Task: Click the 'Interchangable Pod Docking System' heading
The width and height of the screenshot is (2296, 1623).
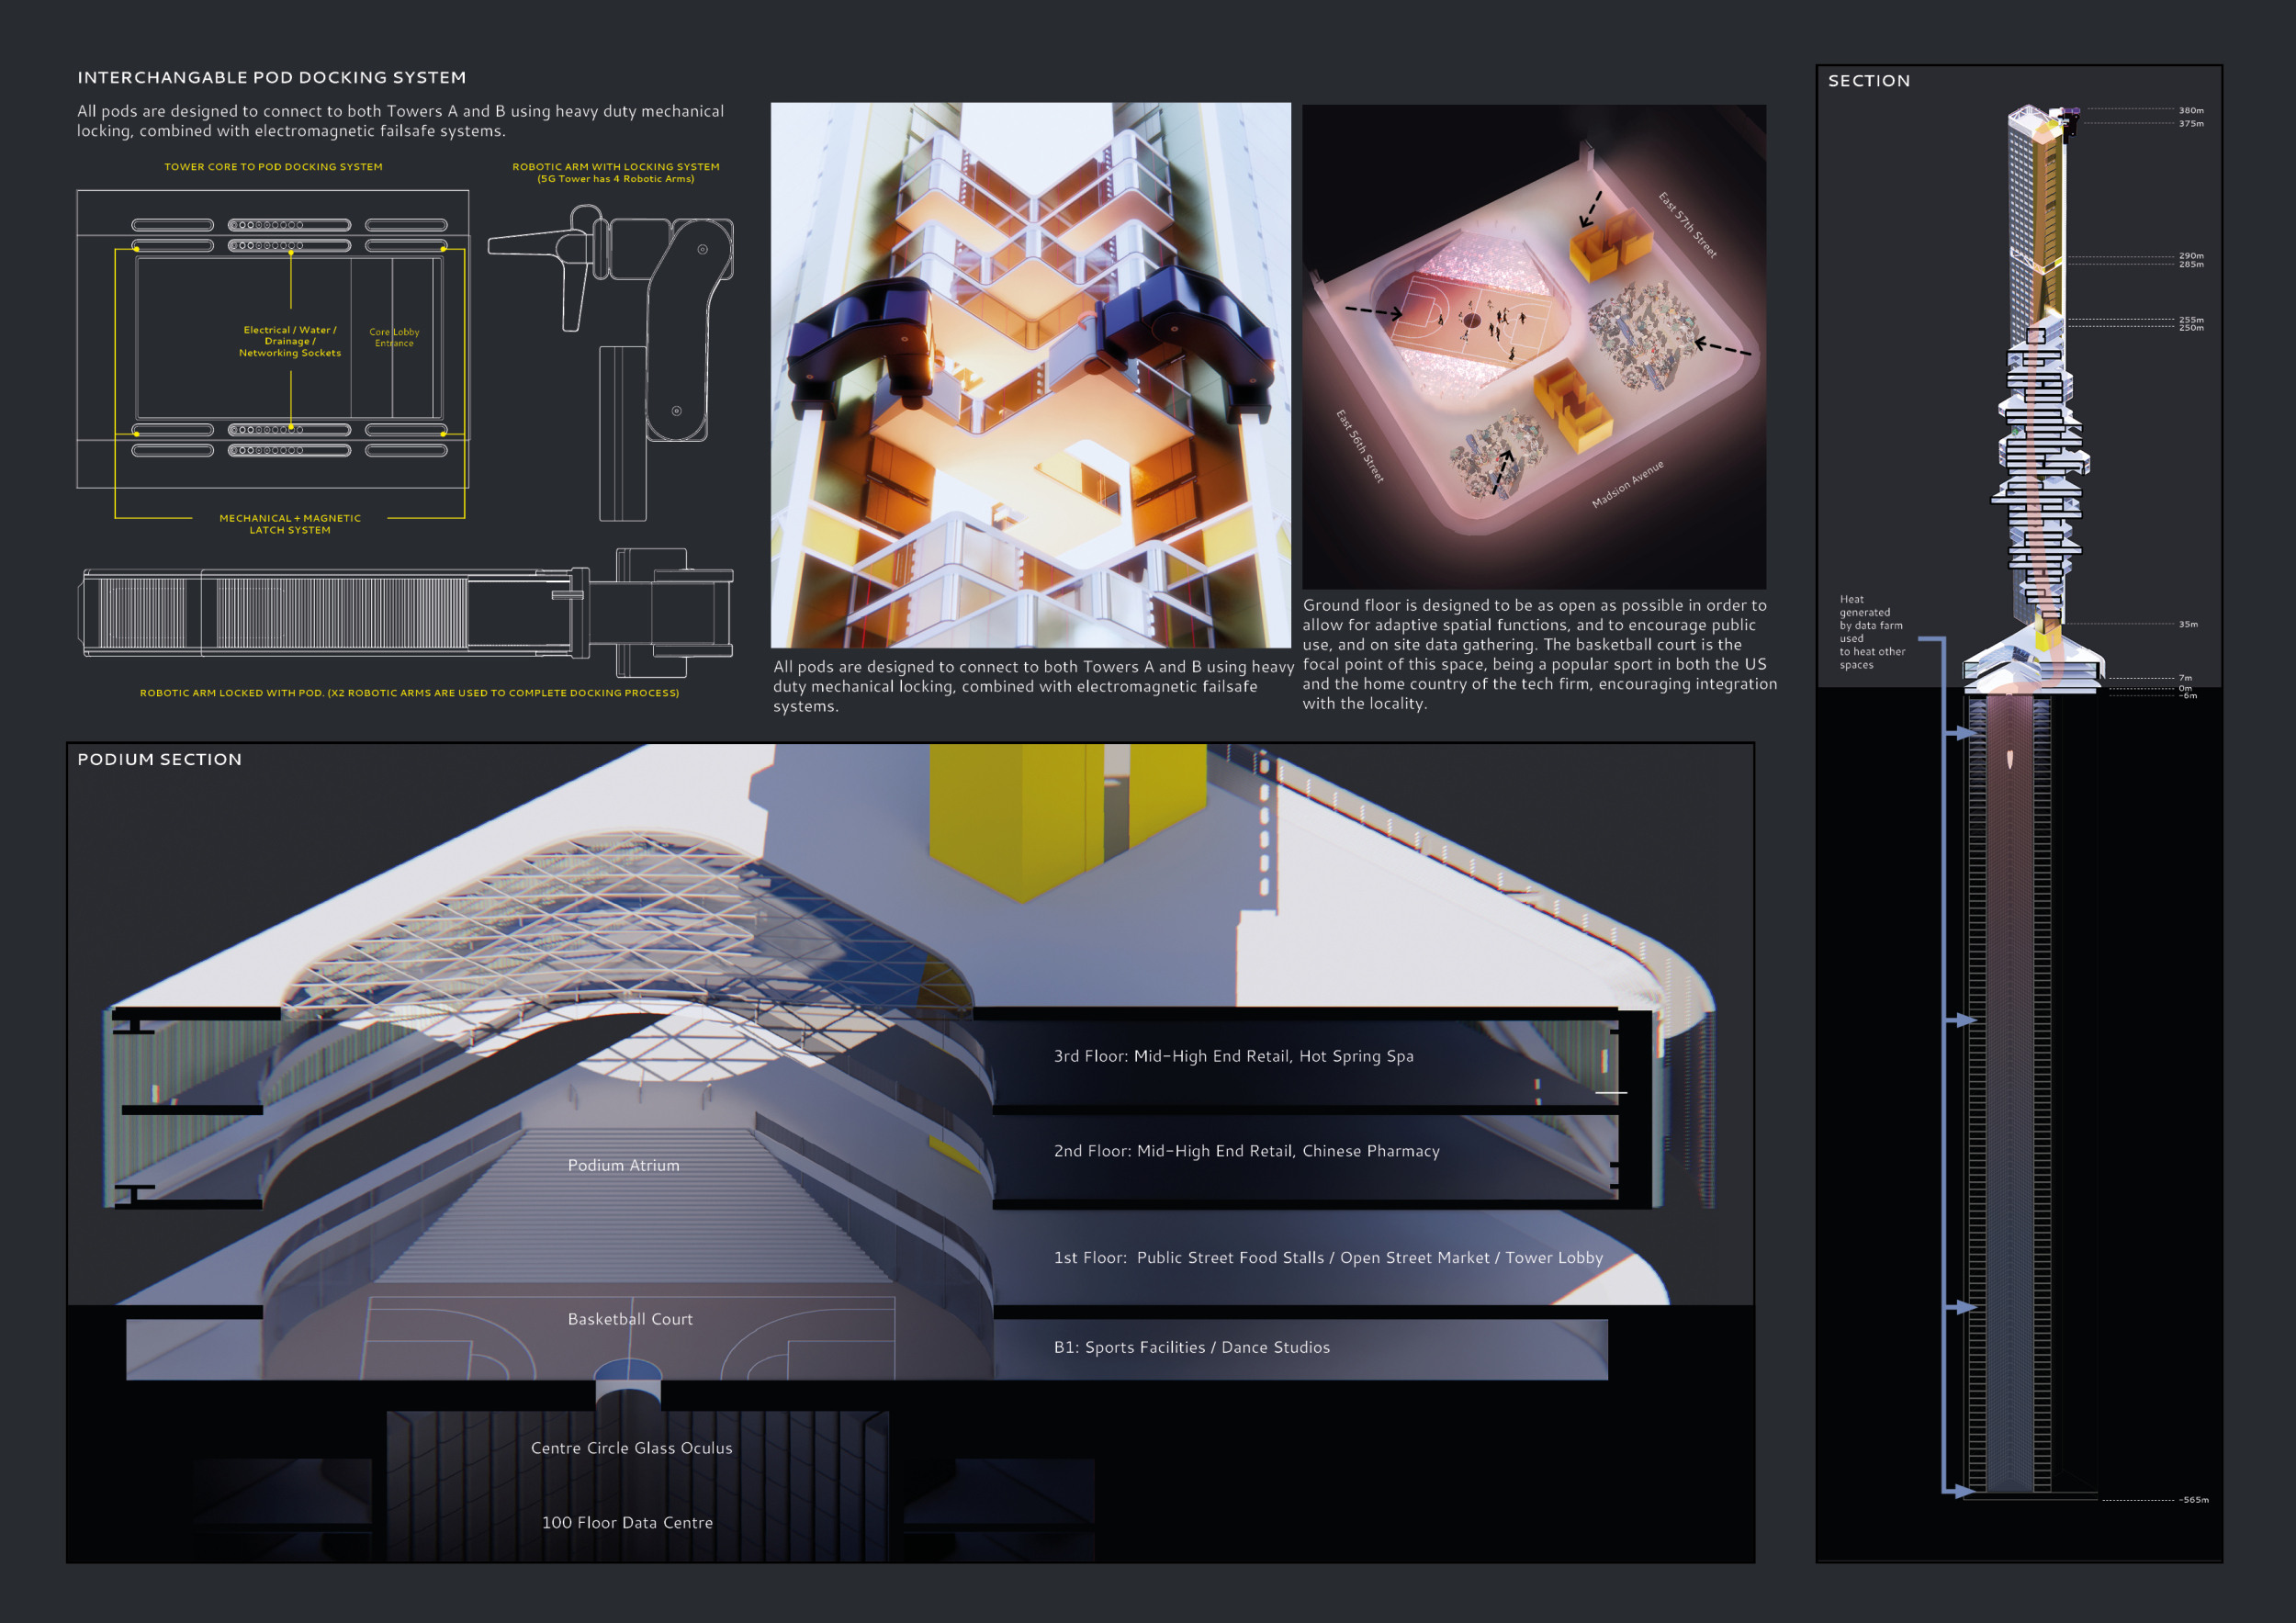Action: 271,78
